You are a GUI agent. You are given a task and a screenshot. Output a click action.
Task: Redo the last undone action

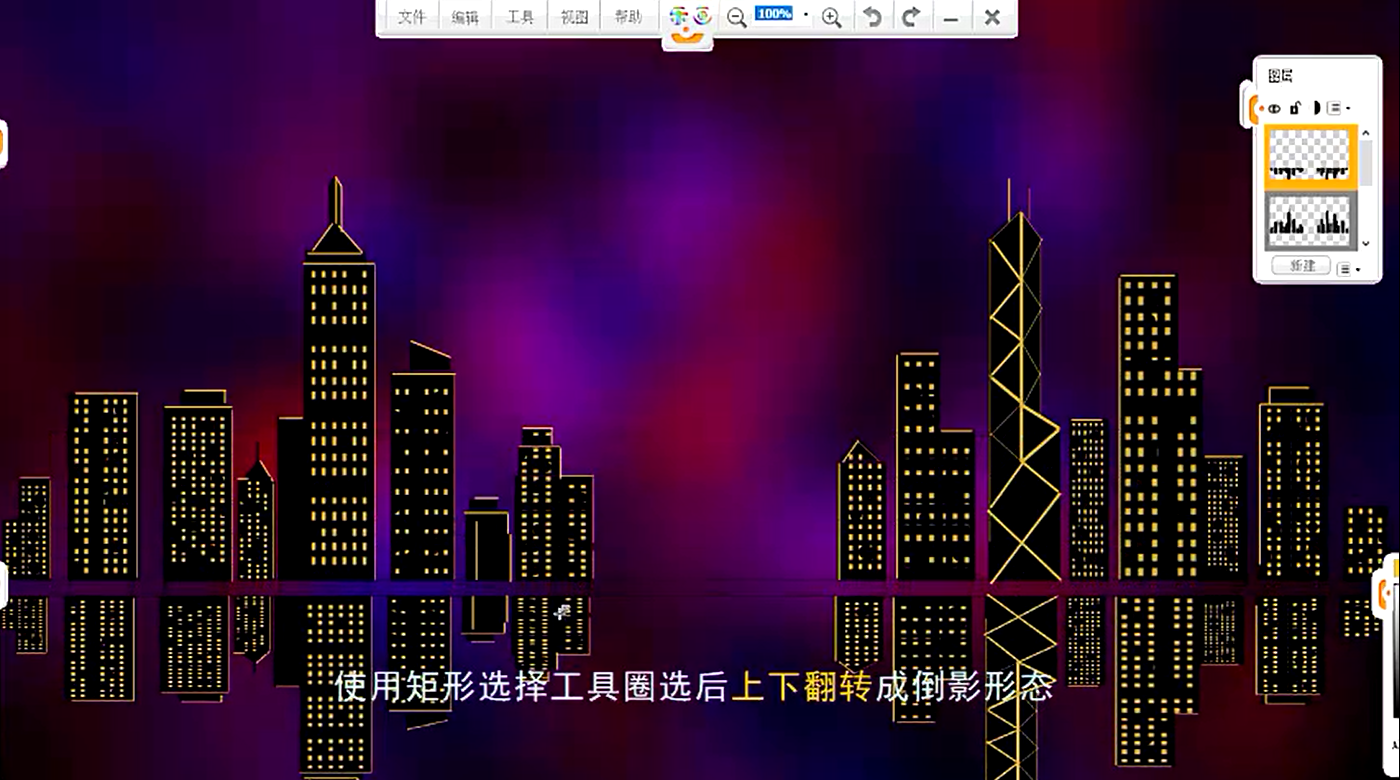click(x=911, y=17)
